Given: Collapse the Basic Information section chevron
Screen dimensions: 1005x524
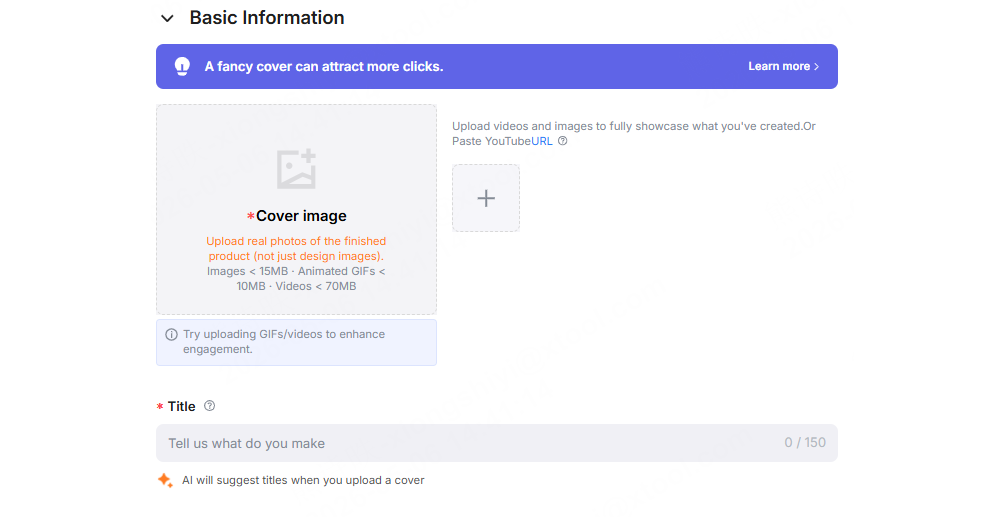Looking at the screenshot, I should click(x=167, y=19).
